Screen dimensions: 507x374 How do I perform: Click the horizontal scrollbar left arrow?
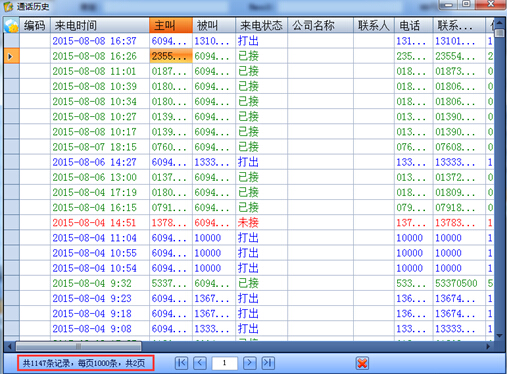pyautogui.click(x=10, y=346)
